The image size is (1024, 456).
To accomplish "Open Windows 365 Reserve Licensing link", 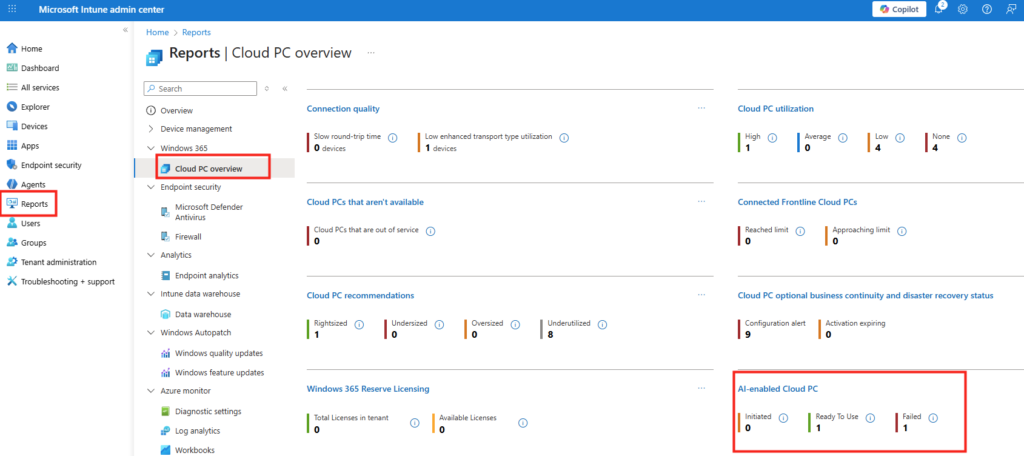I will (x=368, y=388).
